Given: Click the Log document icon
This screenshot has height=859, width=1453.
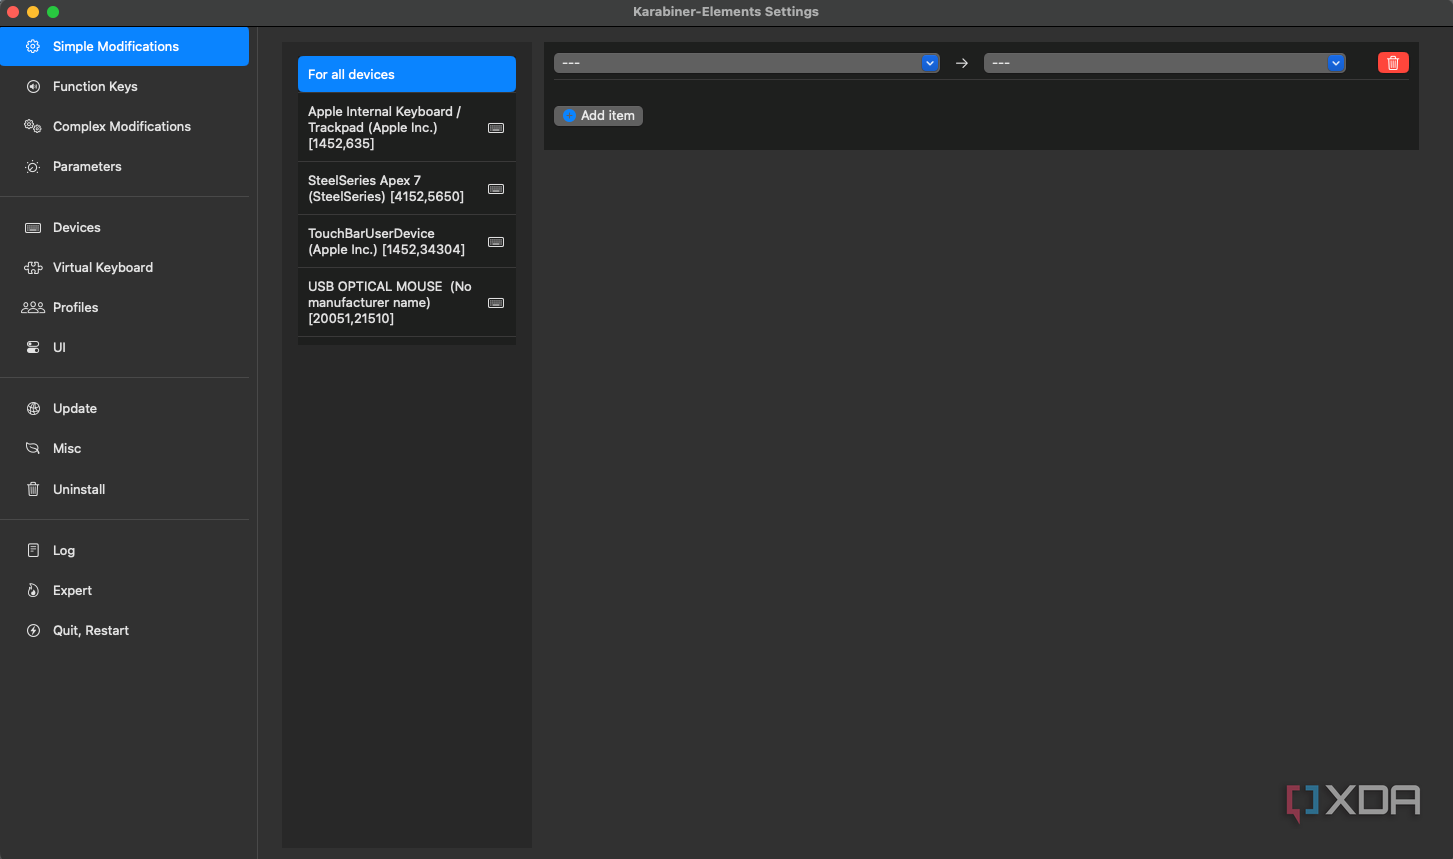Looking at the screenshot, I should [x=33, y=550].
